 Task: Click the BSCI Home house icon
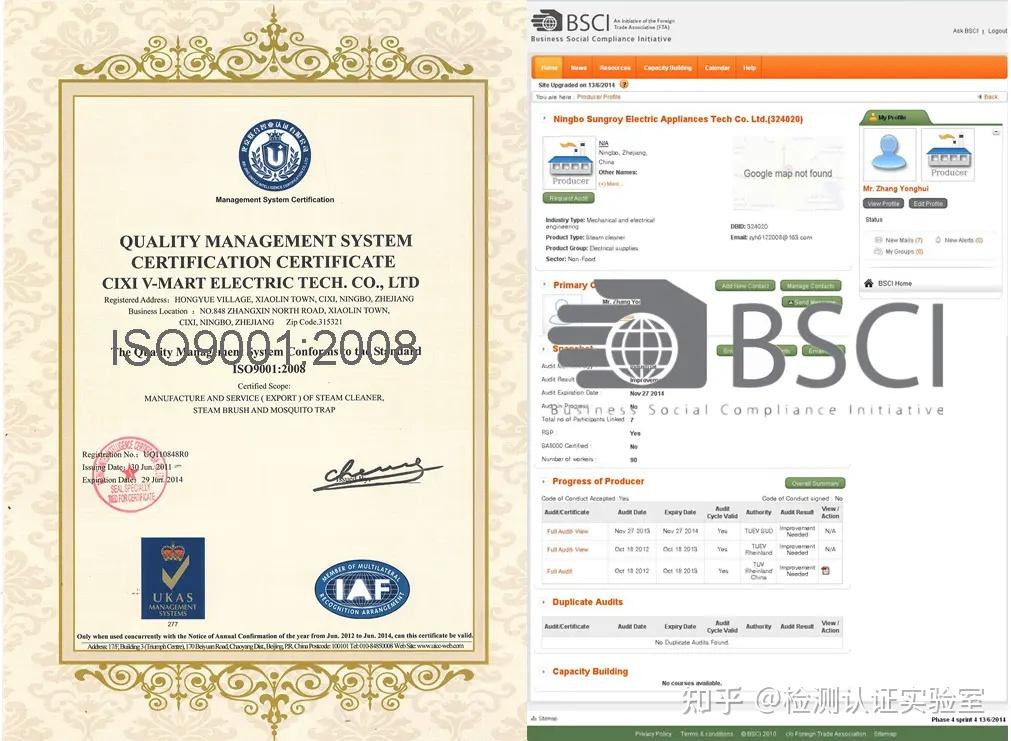tap(870, 283)
